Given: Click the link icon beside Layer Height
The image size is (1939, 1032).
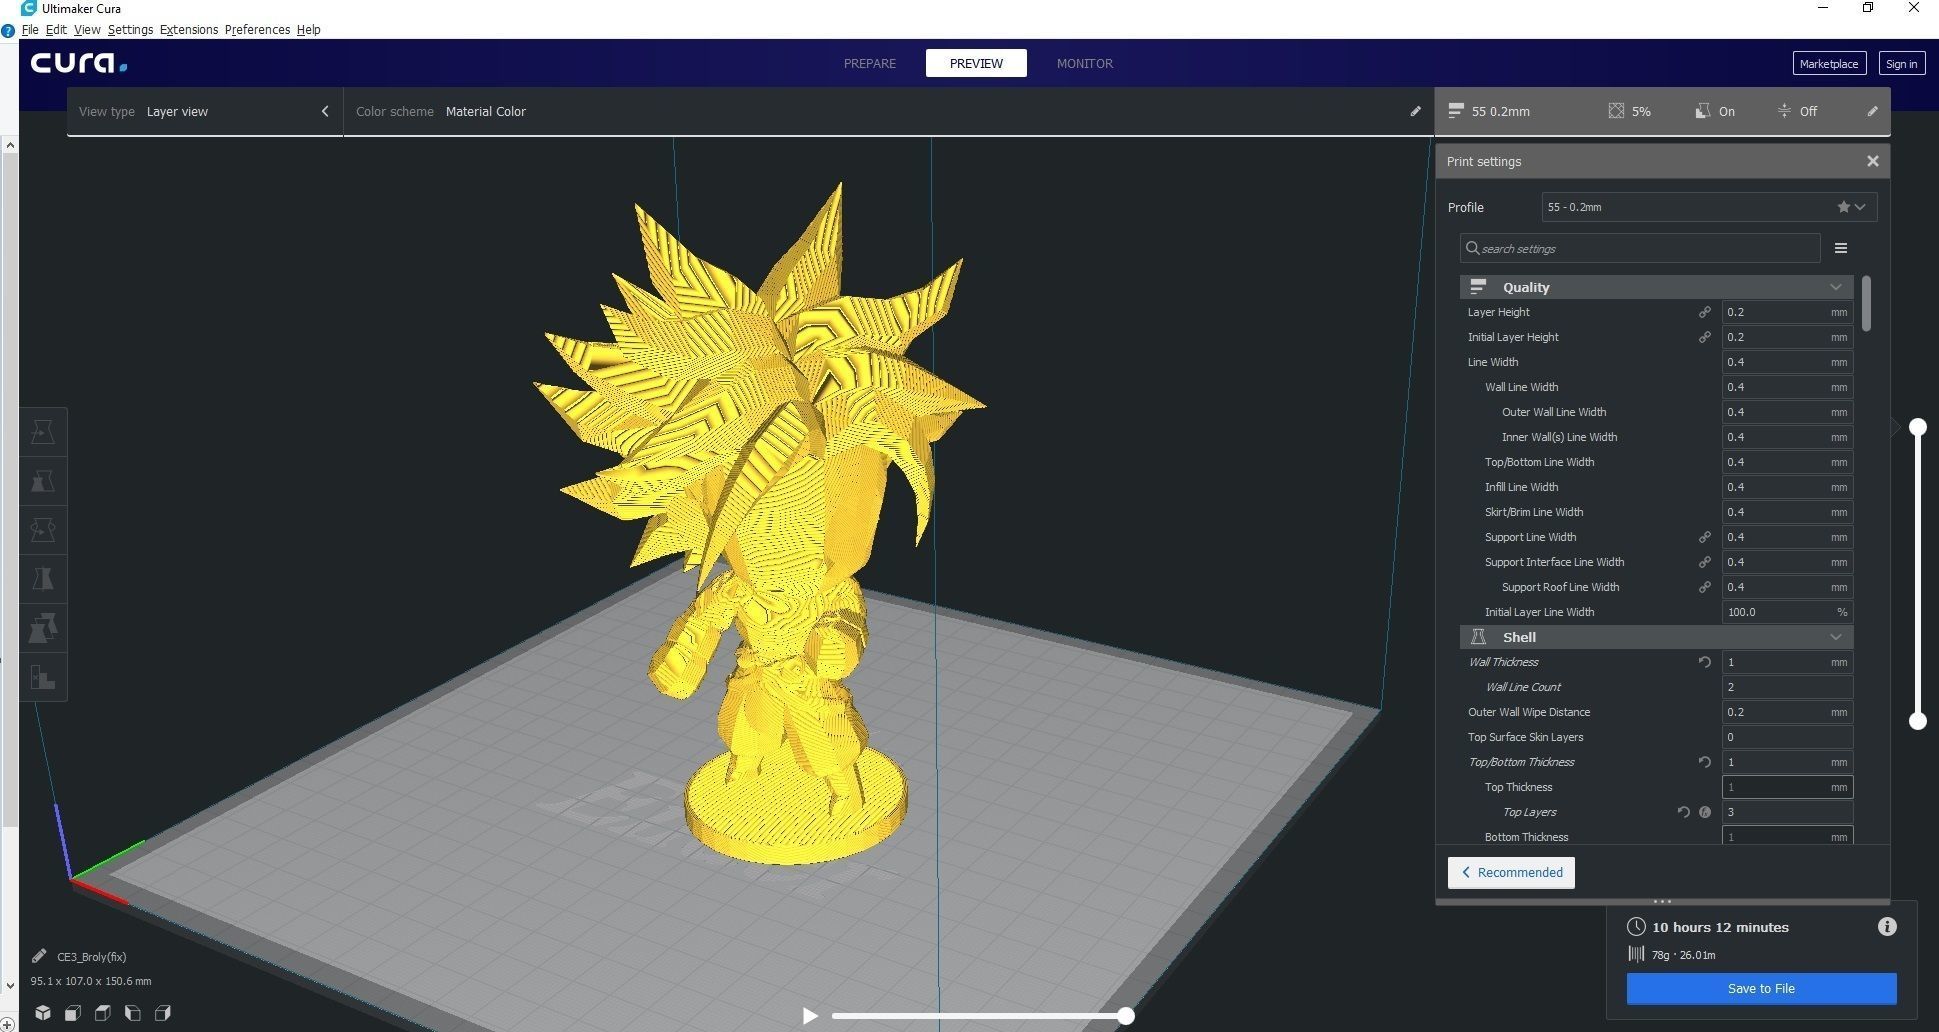Looking at the screenshot, I should [1705, 312].
